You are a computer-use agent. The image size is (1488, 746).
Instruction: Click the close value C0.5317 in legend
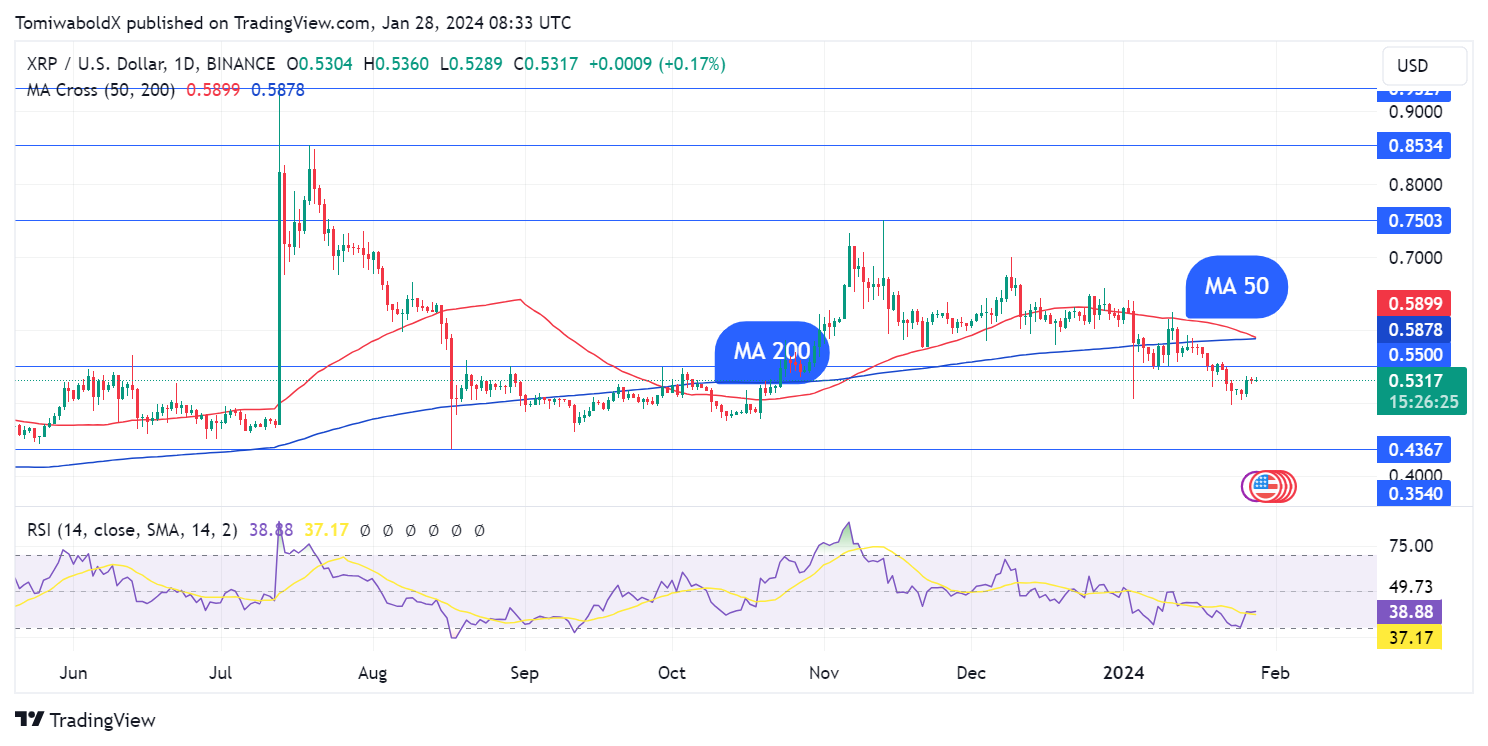546,64
